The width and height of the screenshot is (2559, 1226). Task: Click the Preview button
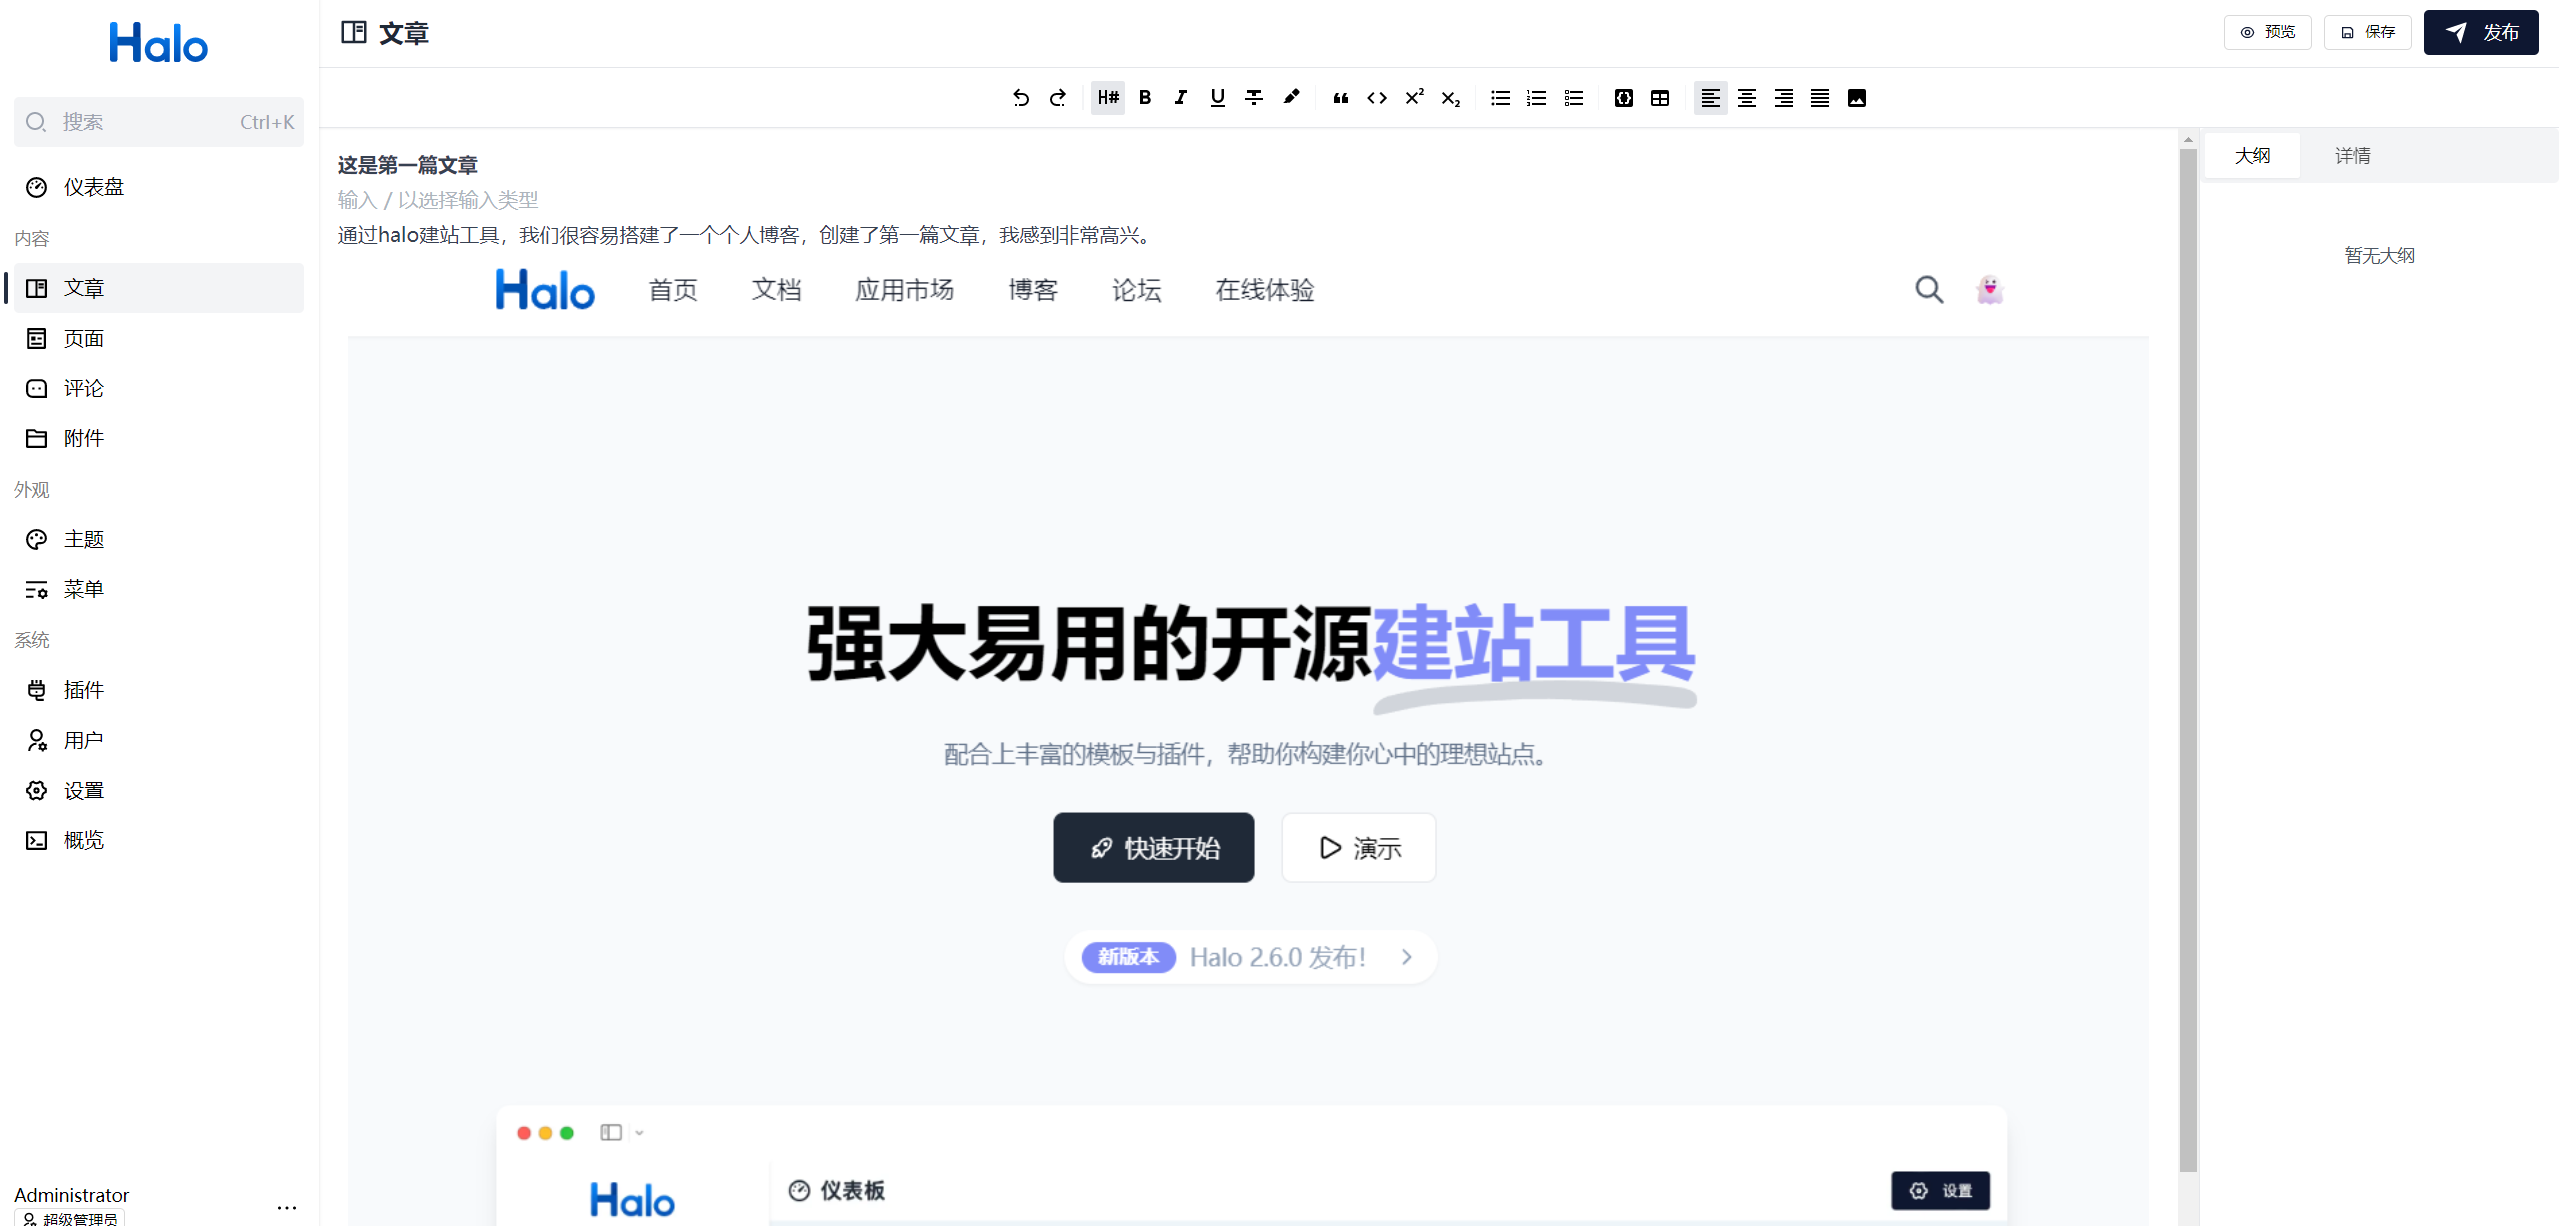(2267, 32)
